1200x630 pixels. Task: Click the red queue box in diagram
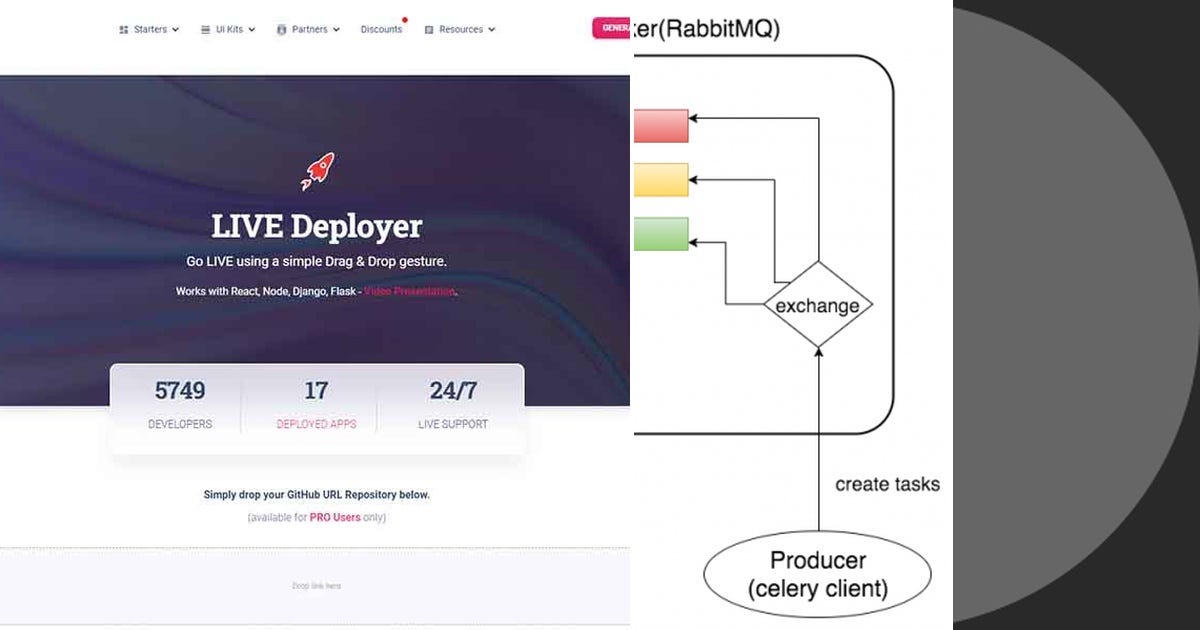click(661, 126)
